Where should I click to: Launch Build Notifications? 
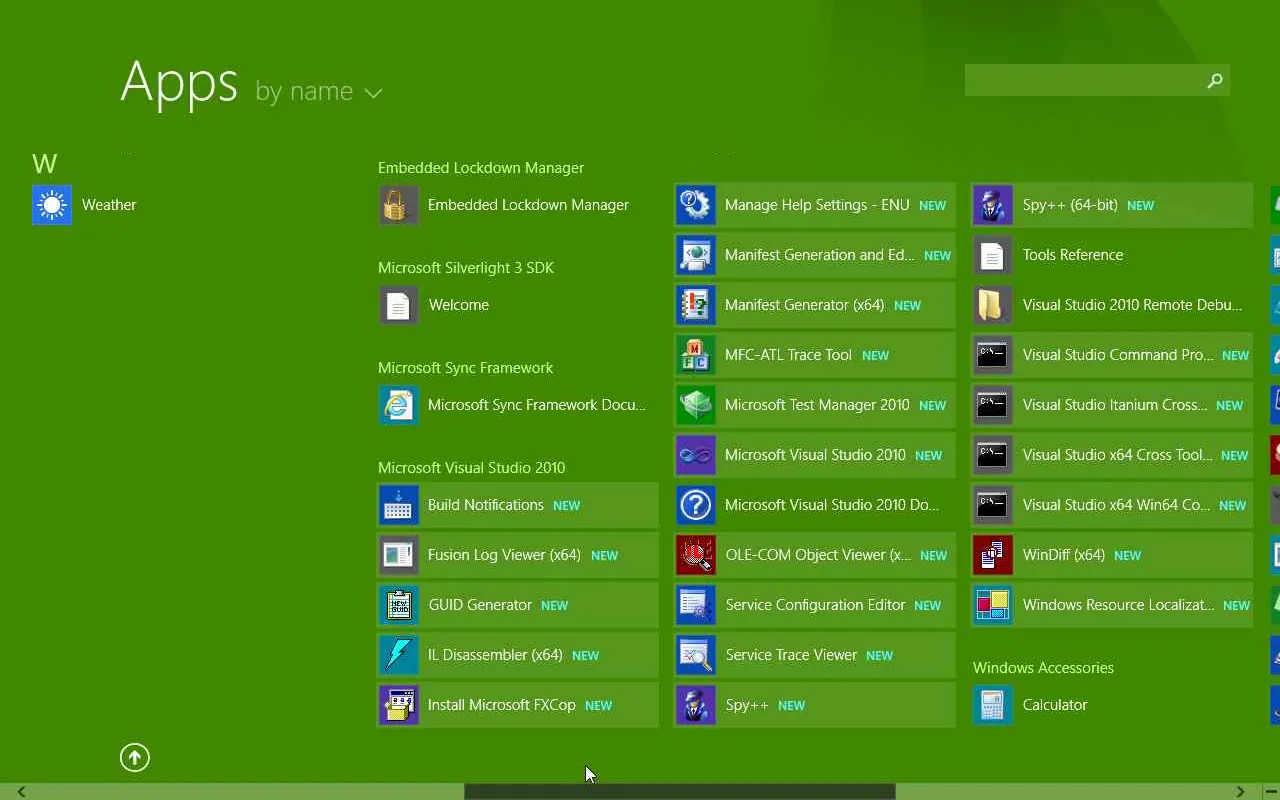tap(517, 505)
